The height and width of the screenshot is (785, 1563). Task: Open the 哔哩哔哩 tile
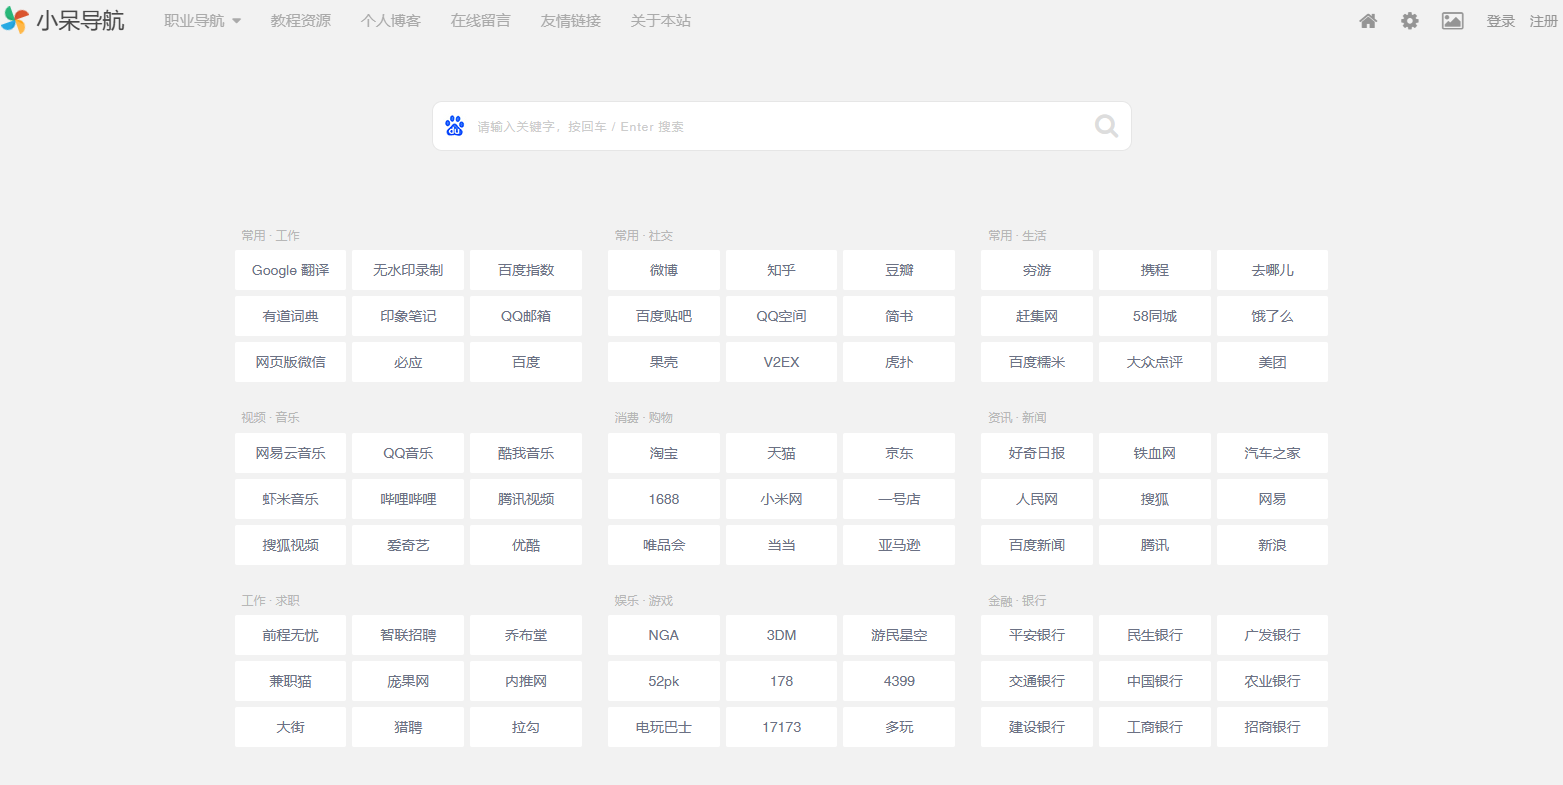click(x=408, y=499)
